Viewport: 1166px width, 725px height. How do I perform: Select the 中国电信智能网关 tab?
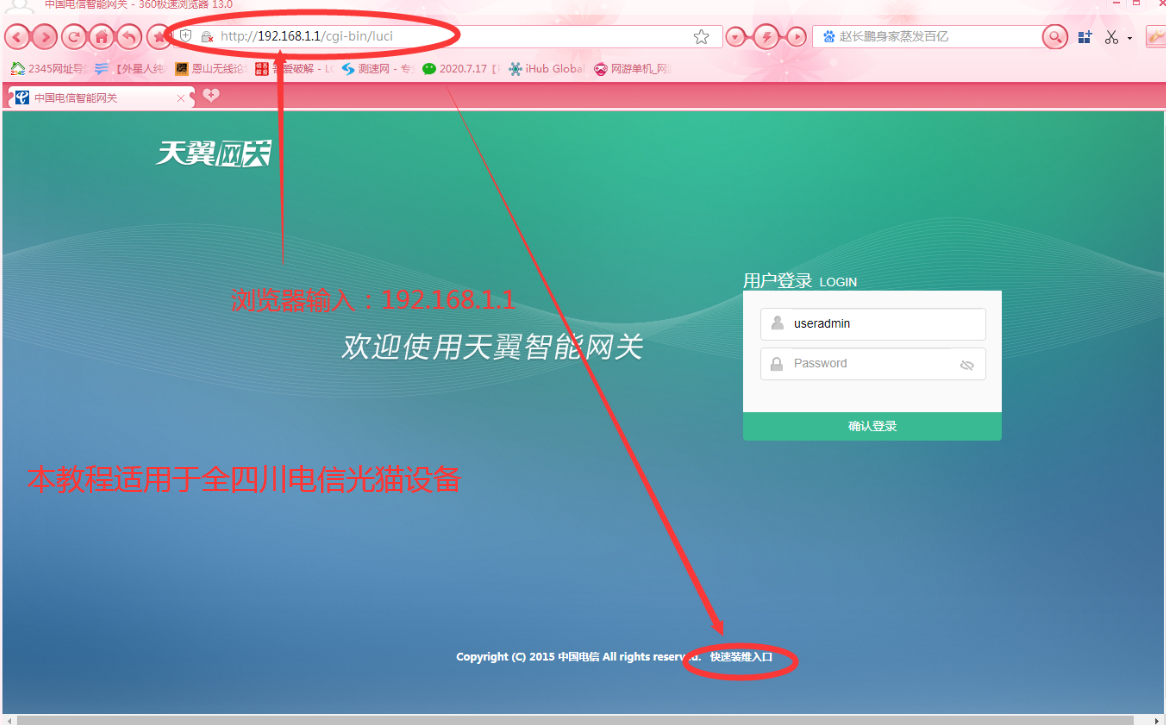(x=100, y=98)
